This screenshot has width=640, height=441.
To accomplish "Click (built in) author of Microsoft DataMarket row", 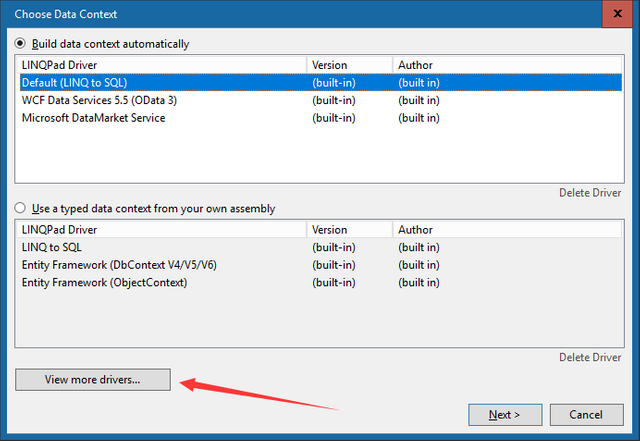I will pos(419,118).
